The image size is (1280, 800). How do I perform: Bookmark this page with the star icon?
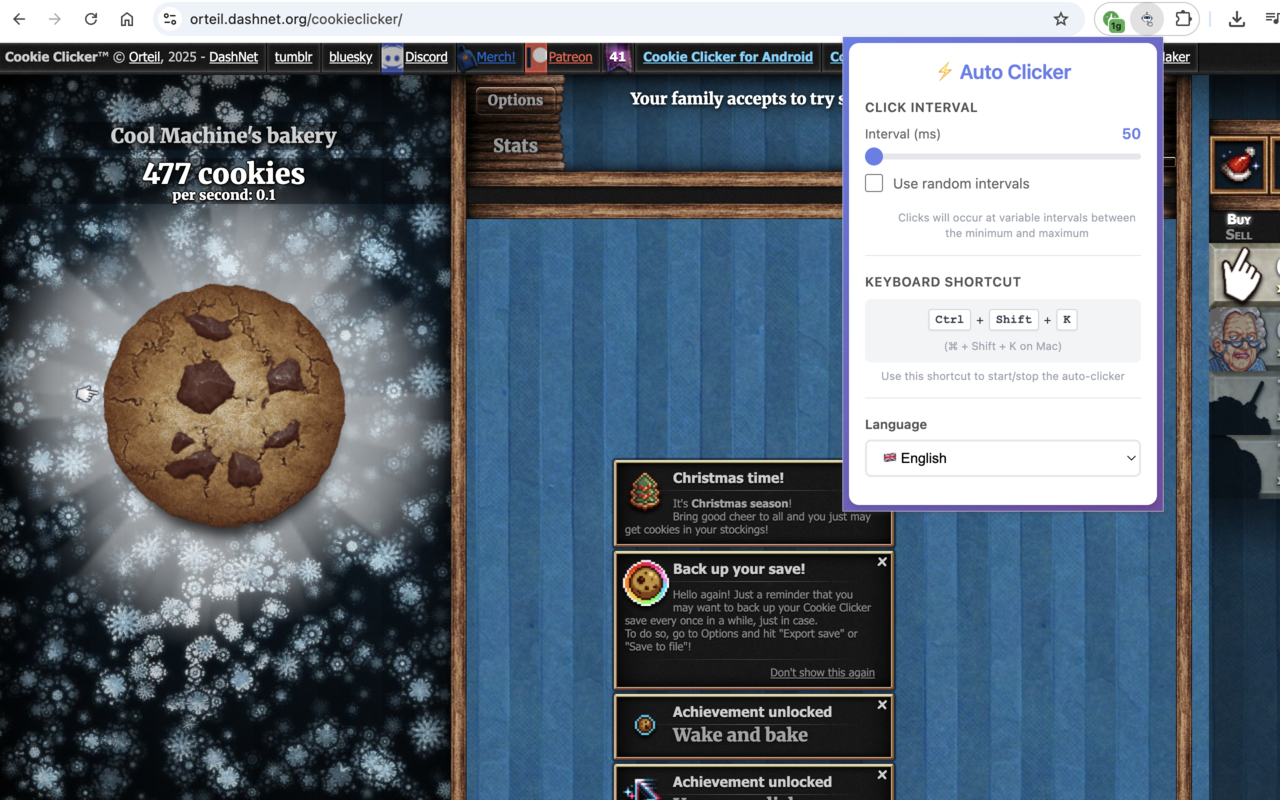[1061, 19]
